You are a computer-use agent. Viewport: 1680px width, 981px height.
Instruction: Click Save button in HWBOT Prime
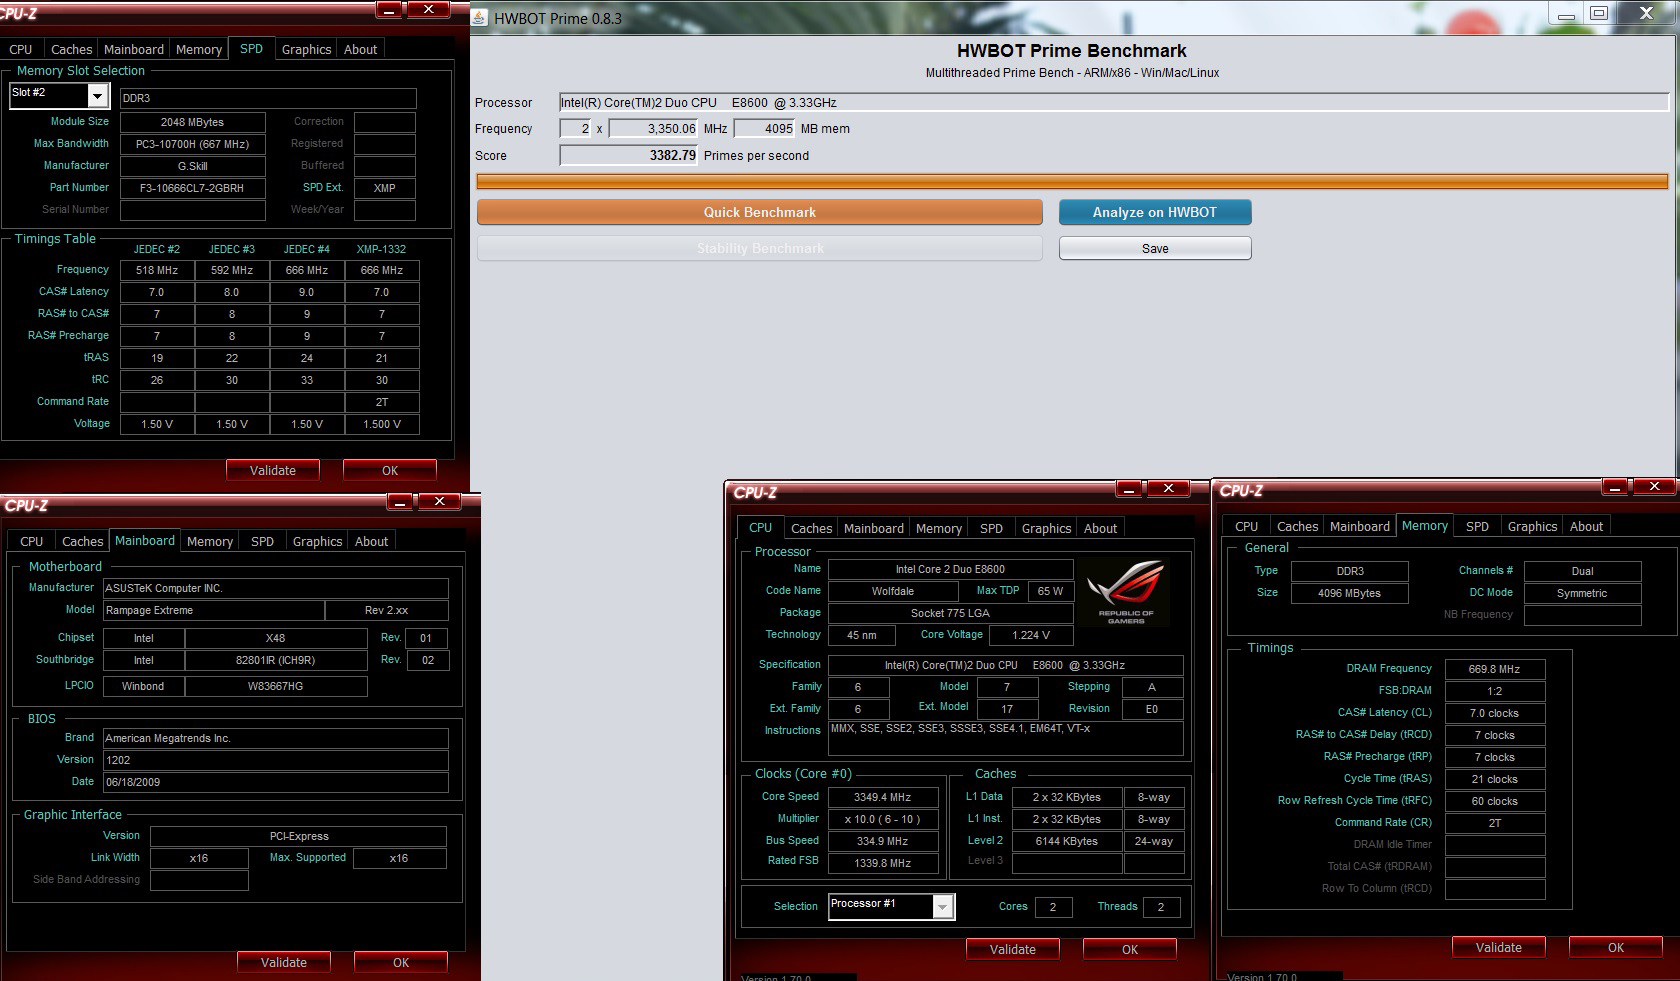tap(1155, 248)
